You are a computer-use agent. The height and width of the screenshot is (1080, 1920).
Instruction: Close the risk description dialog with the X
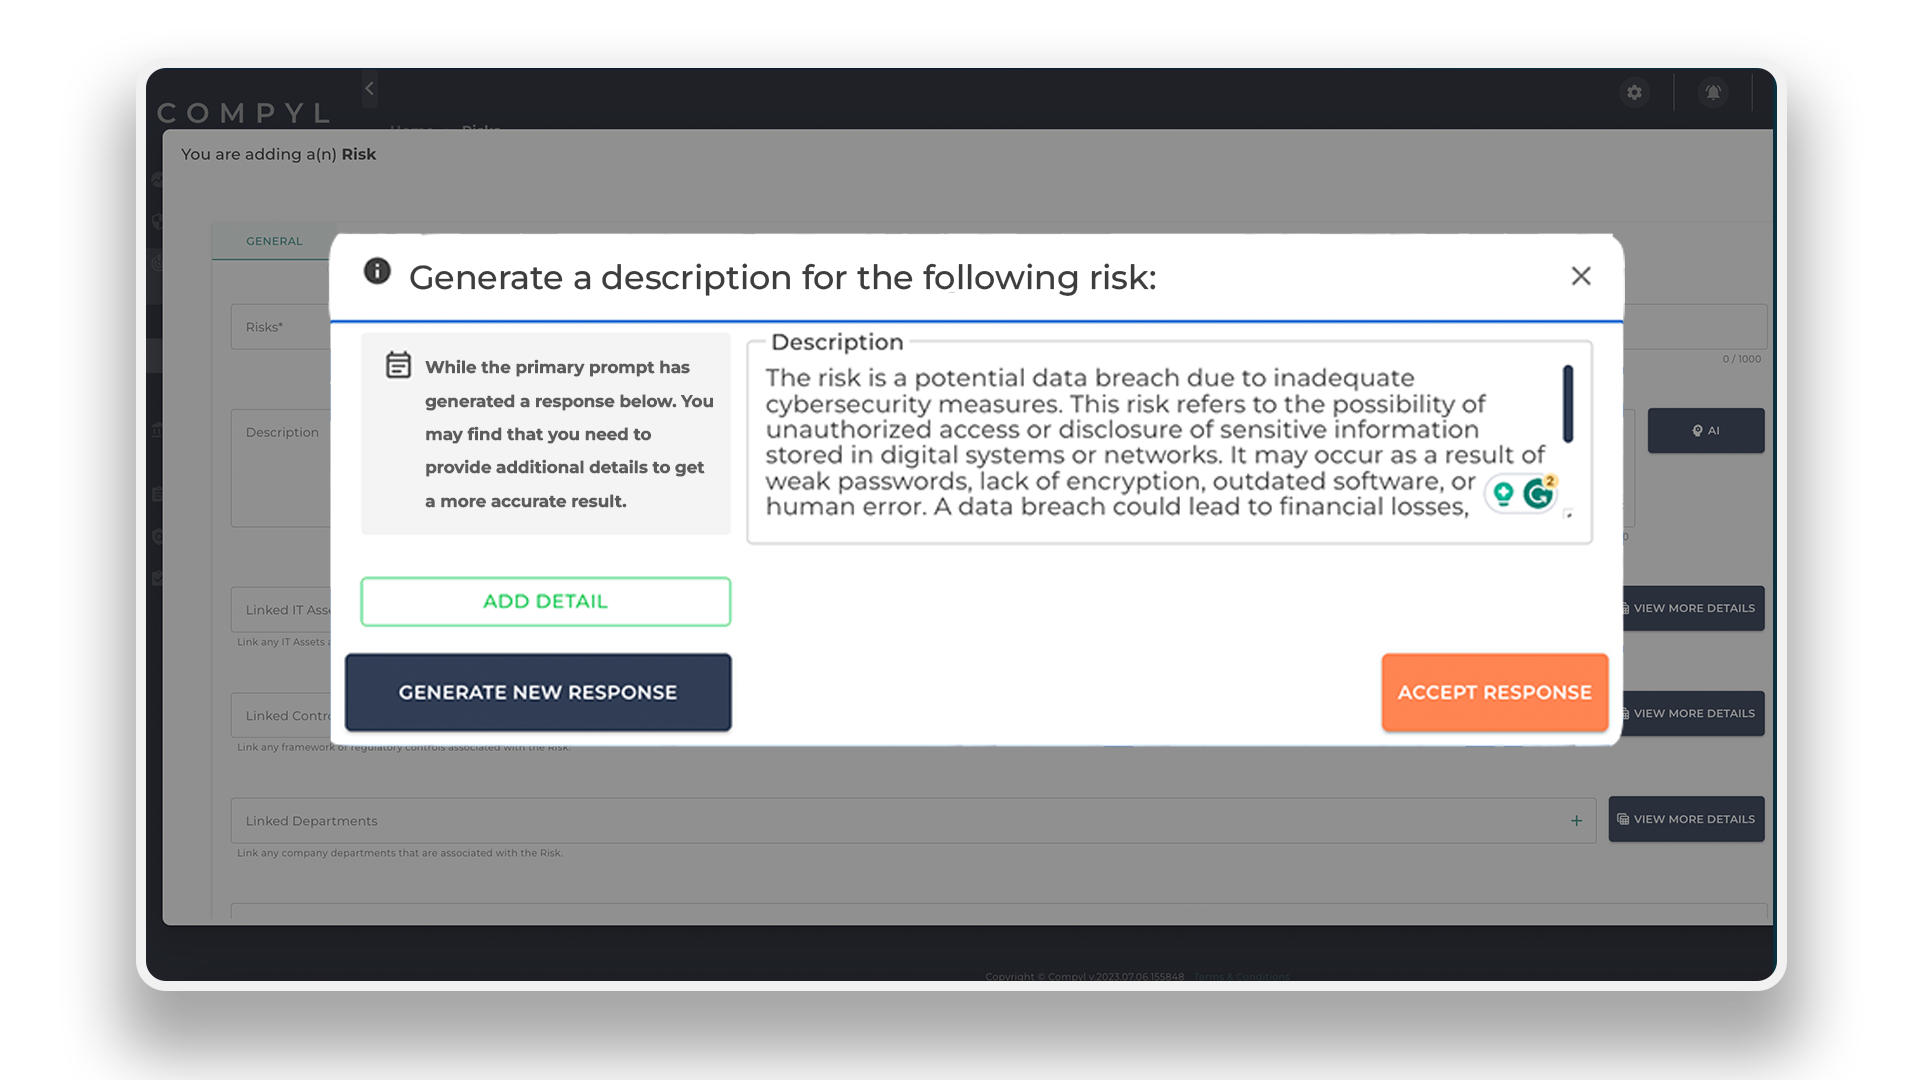click(1580, 276)
